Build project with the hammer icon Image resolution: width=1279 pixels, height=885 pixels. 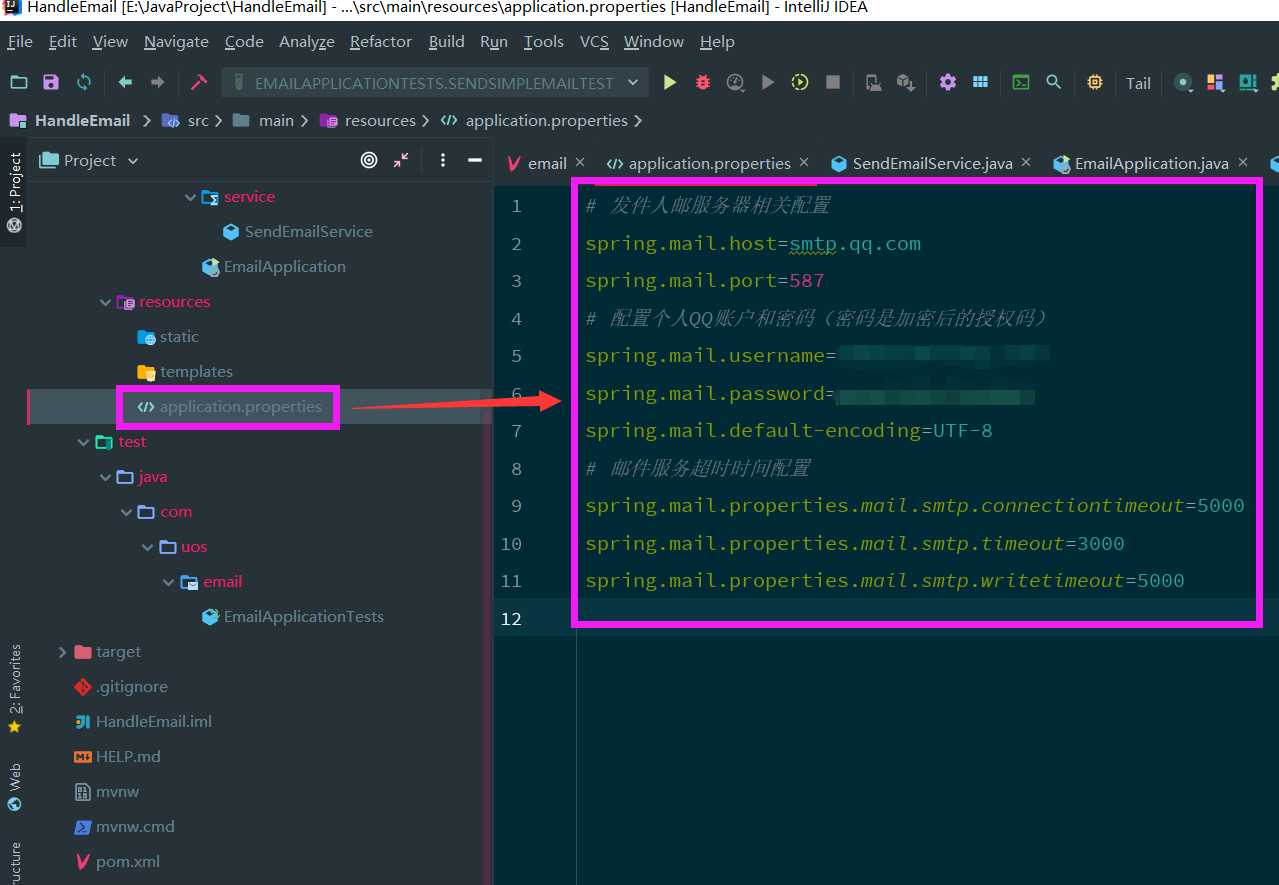pyautogui.click(x=198, y=82)
